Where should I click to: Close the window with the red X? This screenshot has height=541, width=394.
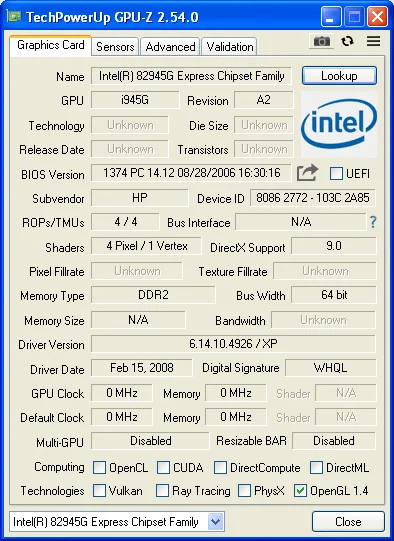377,17
